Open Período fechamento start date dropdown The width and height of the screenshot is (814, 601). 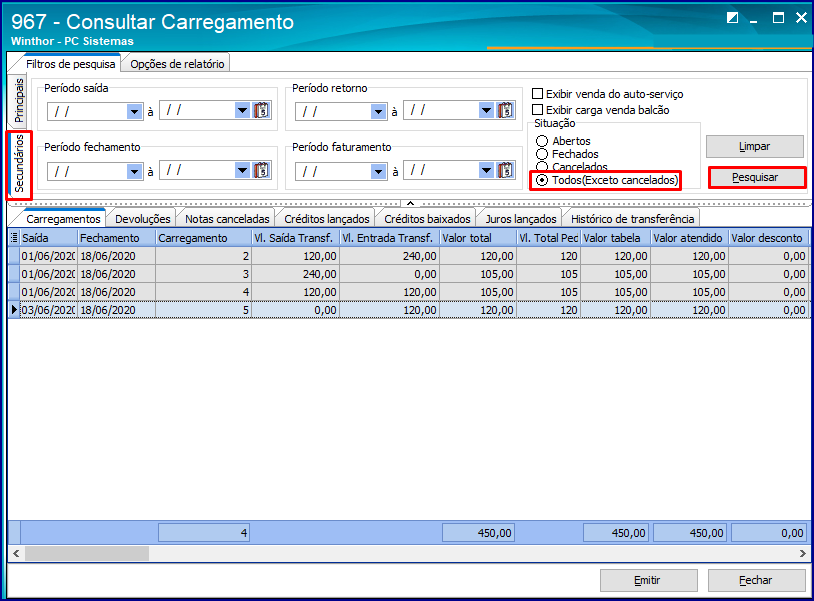[134, 172]
